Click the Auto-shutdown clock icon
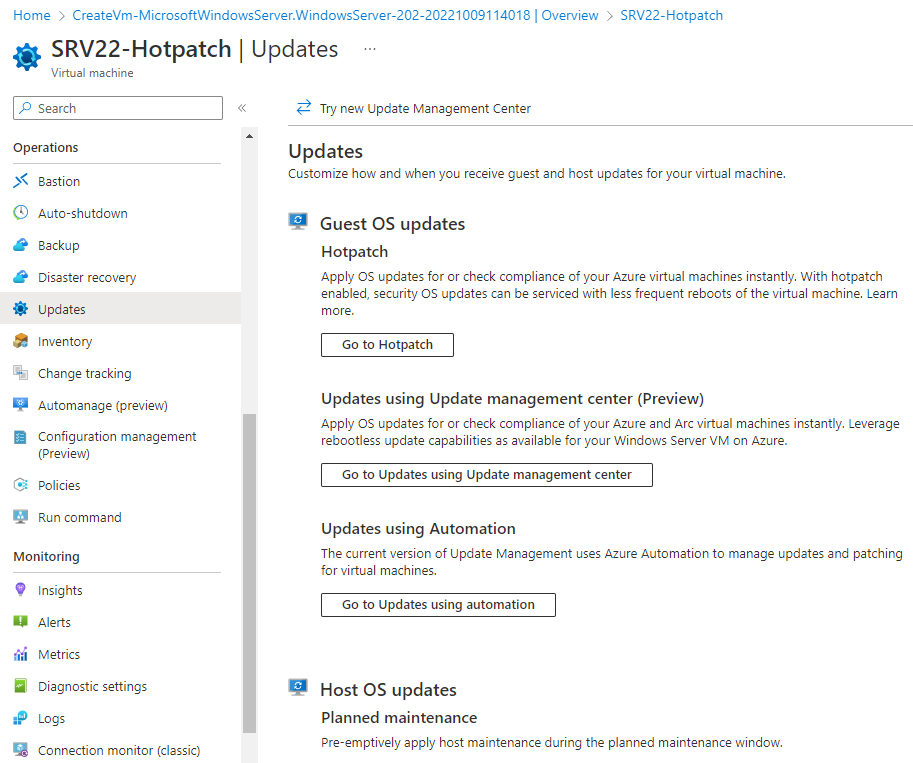The image size is (913, 763). click(20, 213)
